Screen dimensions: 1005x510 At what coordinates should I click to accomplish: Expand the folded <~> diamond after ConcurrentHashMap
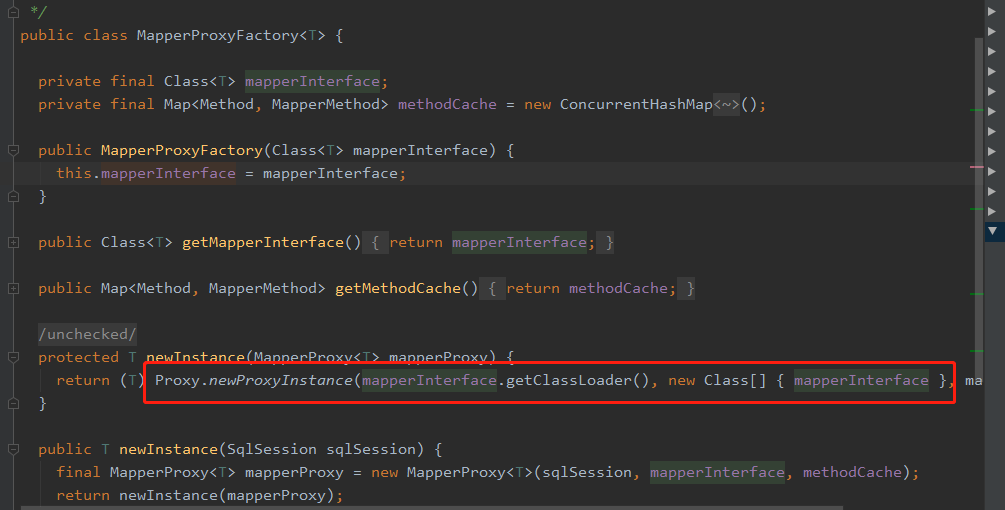(727, 104)
